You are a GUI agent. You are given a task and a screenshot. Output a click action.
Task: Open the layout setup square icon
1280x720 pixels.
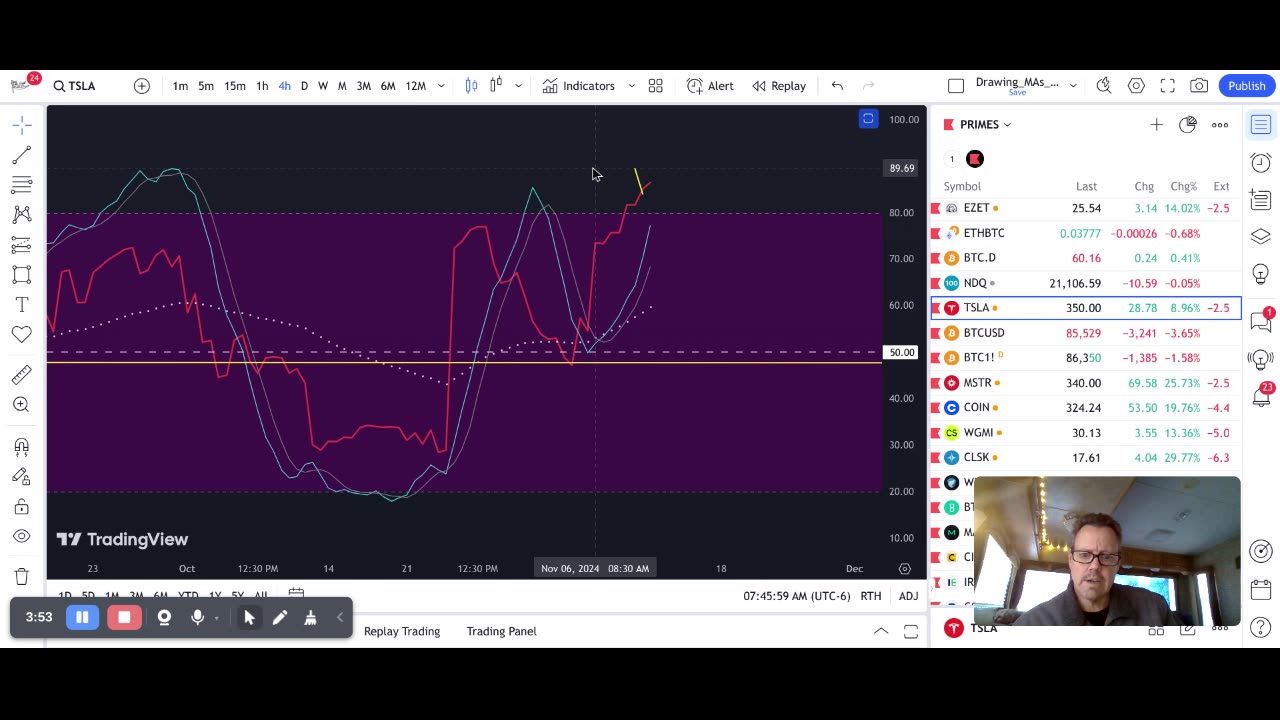pyautogui.click(x=956, y=86)
